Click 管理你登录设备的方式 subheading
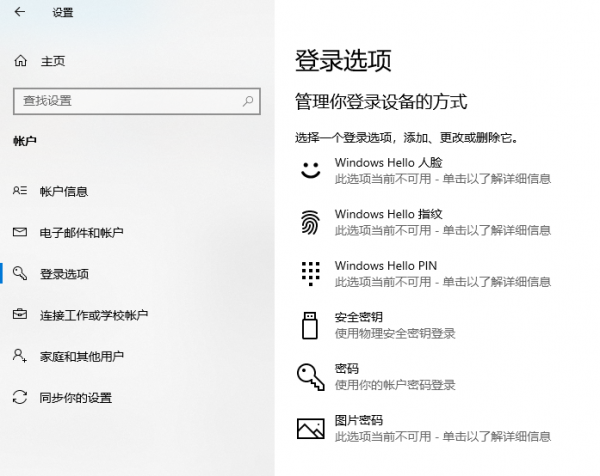 [x=381, y=102]
